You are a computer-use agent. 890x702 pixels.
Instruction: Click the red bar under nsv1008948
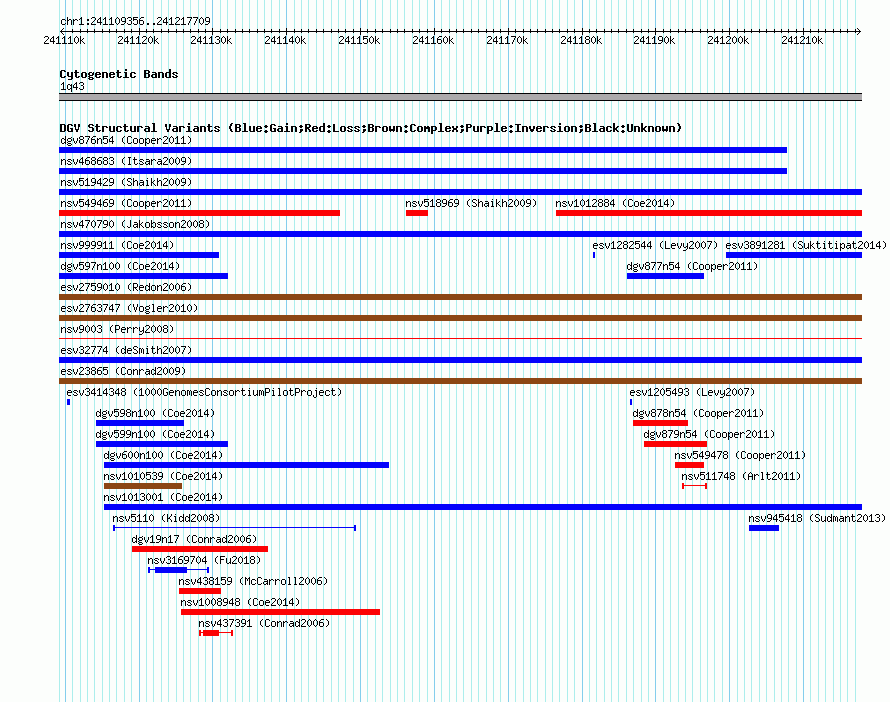click(x=280, y=612)
